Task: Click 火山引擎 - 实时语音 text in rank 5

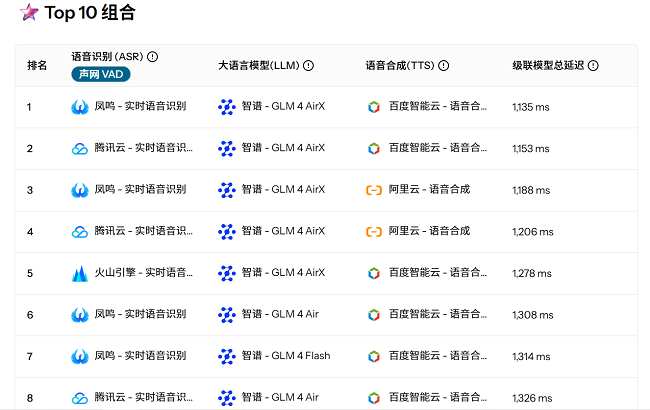Action: coord(143,272)
